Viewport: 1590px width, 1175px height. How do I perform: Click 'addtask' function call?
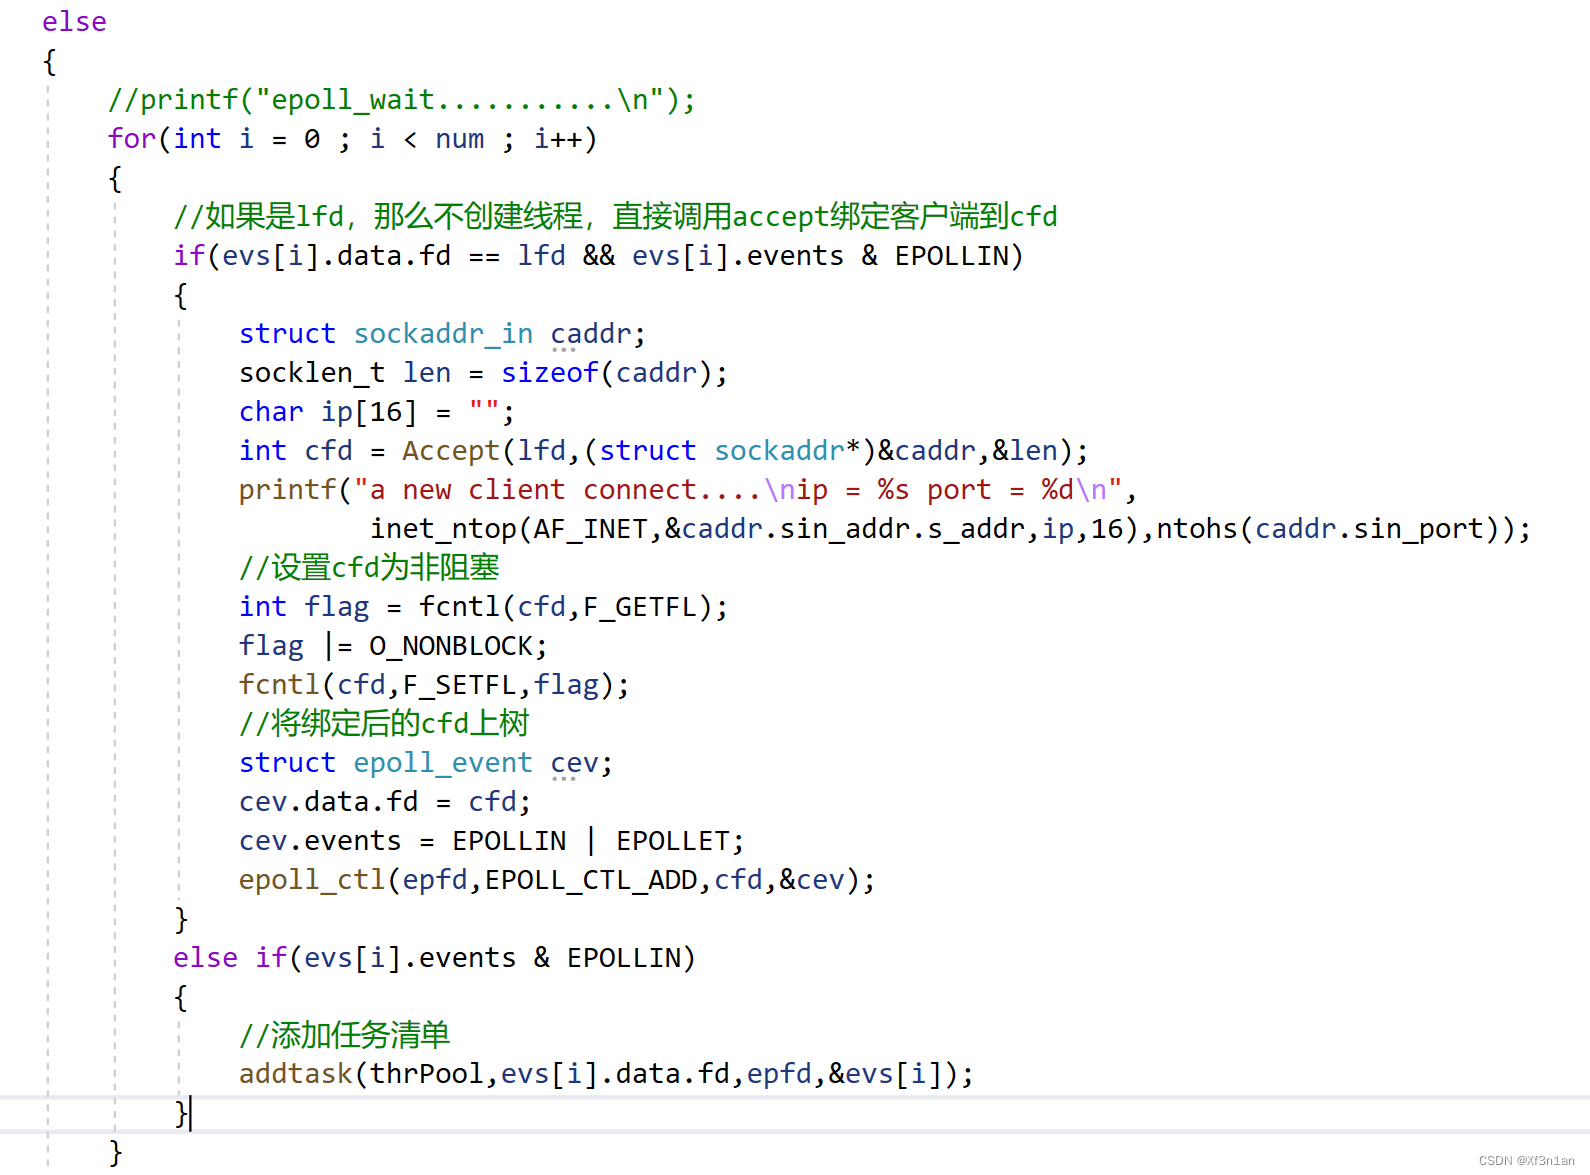click(x=296, y=1074)
